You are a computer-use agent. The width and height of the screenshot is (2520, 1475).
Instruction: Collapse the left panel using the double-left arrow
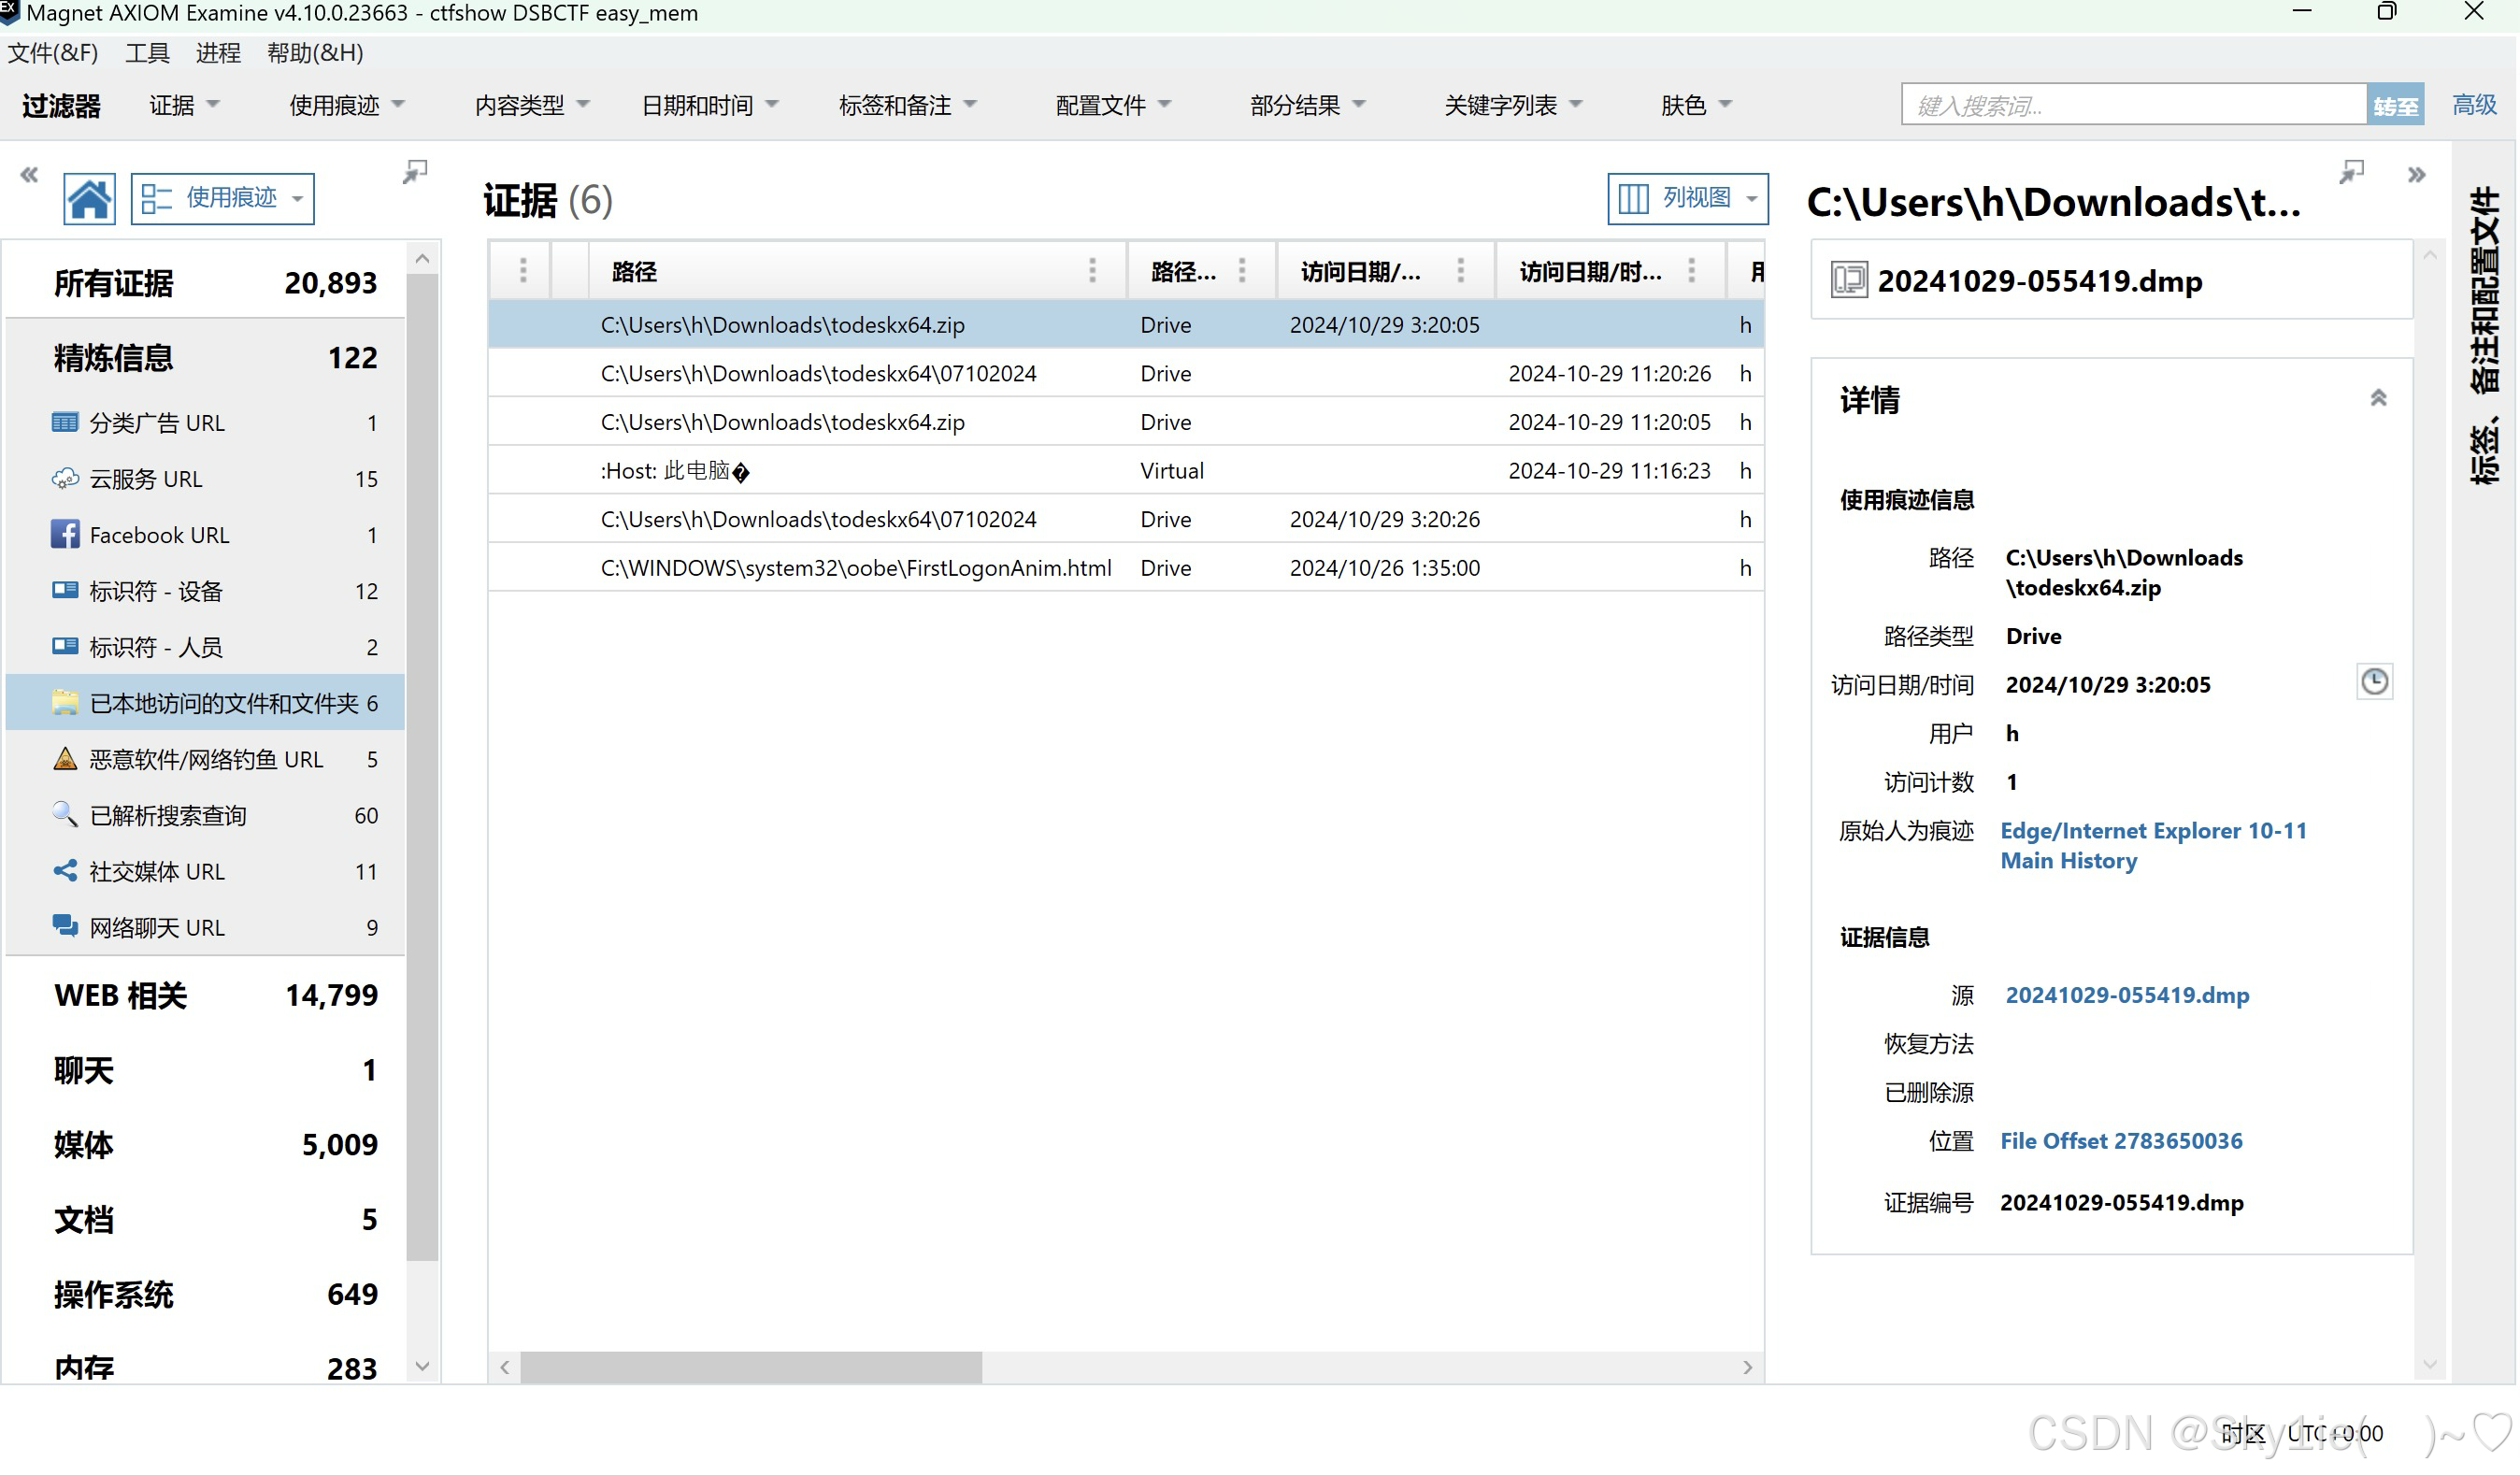tap(28, 173)
